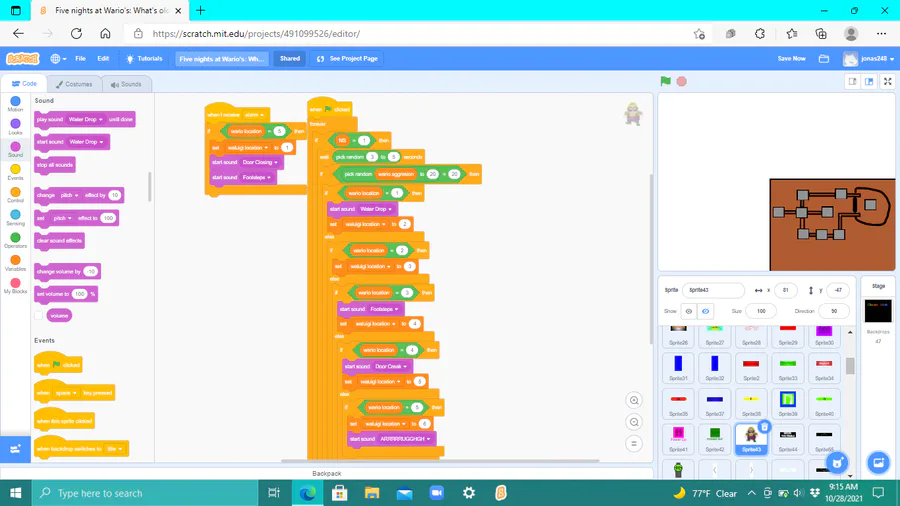Click the red stop sign button
Screen dimensions: 900x506
click(x=681, y=81)
